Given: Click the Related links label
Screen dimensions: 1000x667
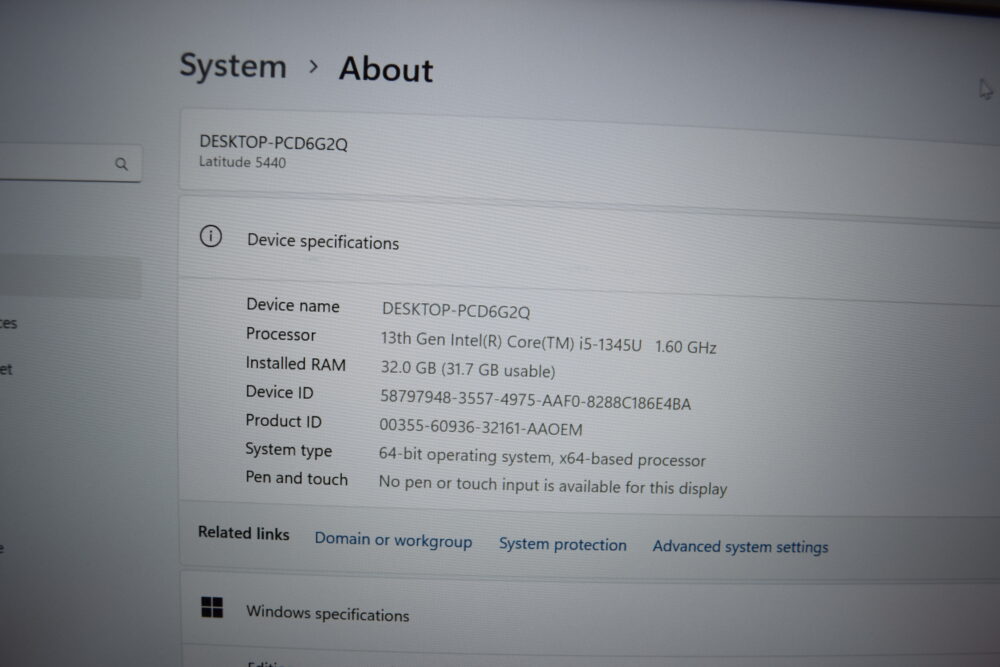Looking at the screenshot, I should tap(244, 532).
